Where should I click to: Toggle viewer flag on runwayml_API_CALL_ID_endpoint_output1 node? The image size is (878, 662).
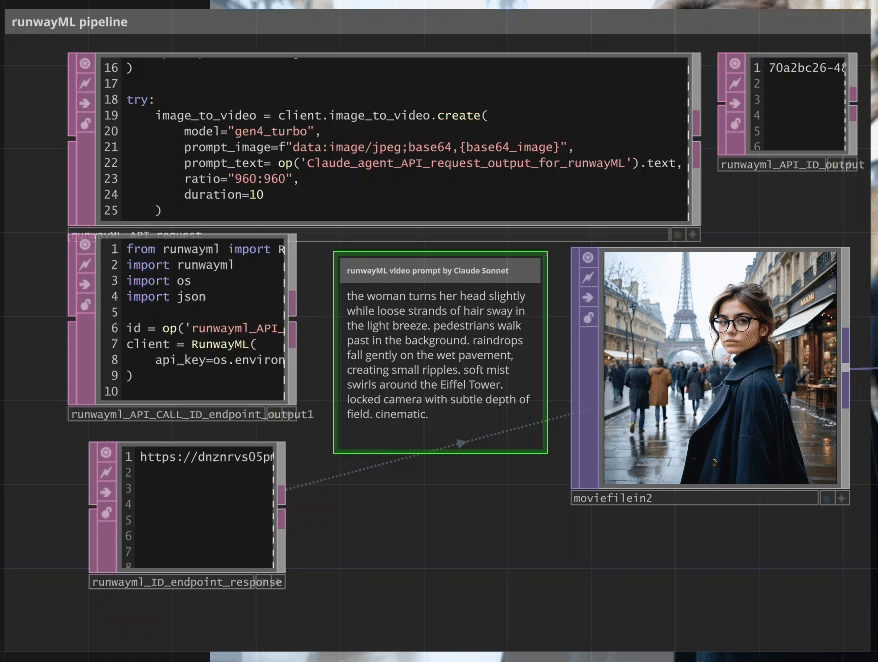pos(85,245)
